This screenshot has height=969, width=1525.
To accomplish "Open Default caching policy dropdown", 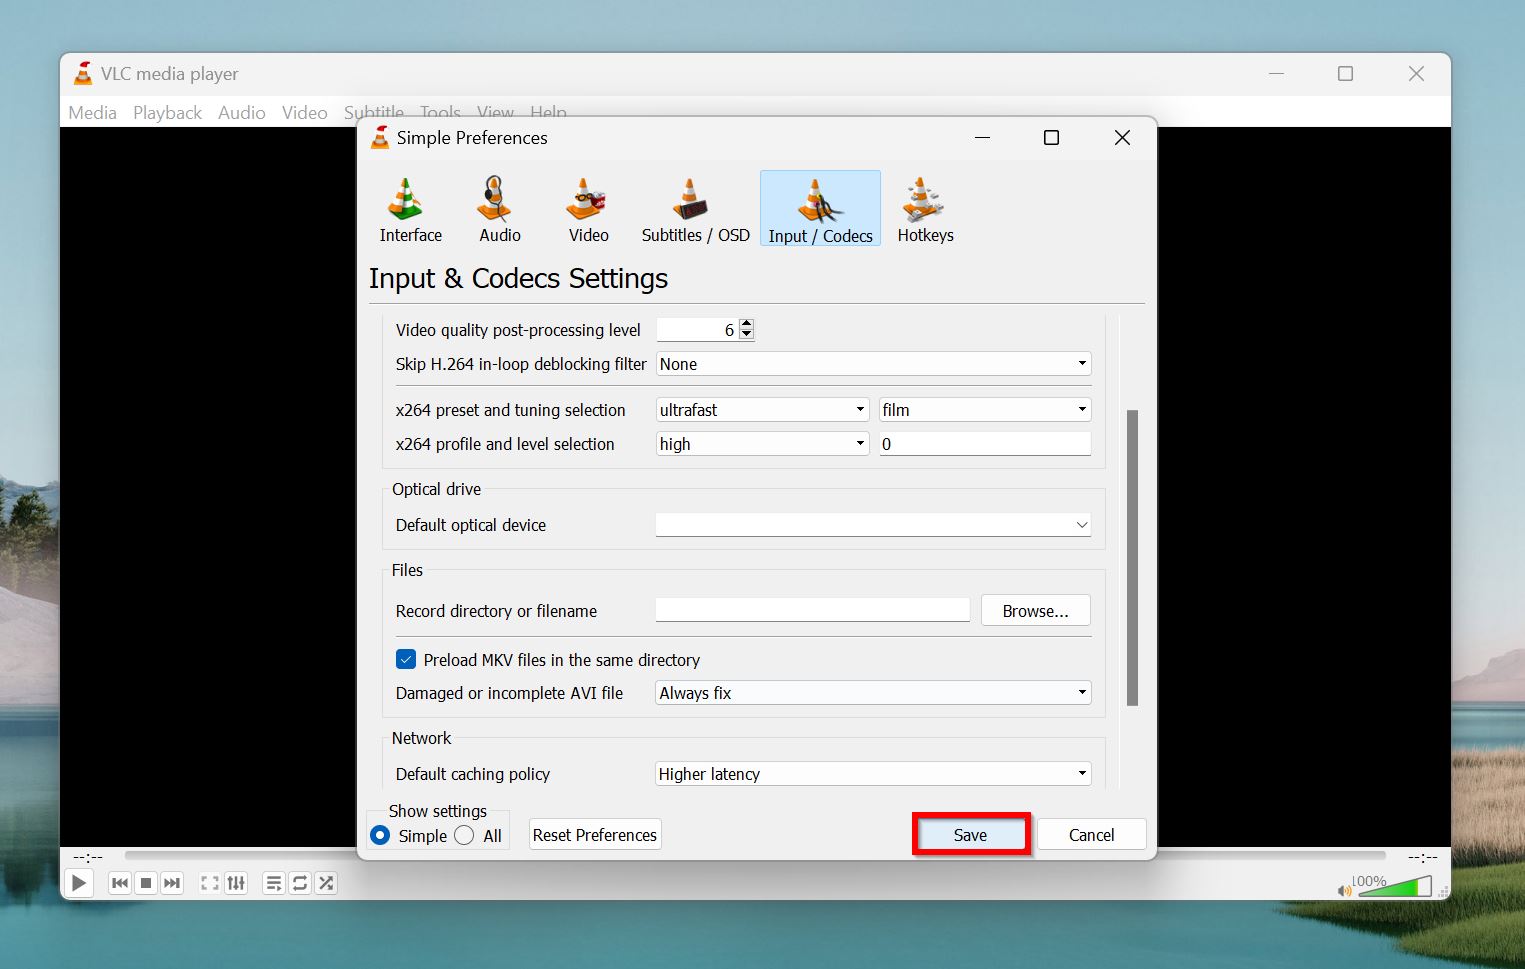I will coord(873,774).
